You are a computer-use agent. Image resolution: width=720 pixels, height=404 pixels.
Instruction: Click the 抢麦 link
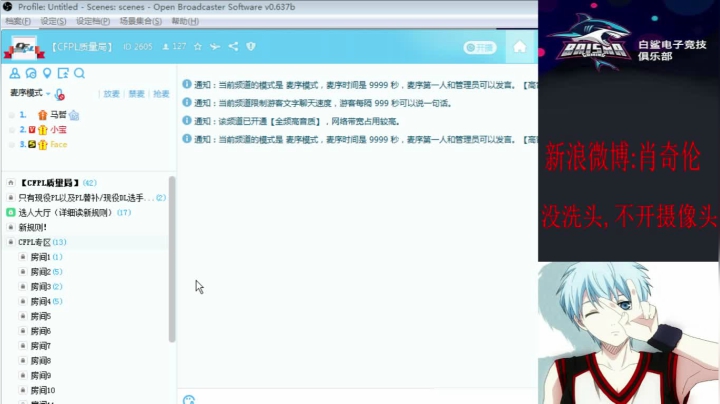pos(161,94)
